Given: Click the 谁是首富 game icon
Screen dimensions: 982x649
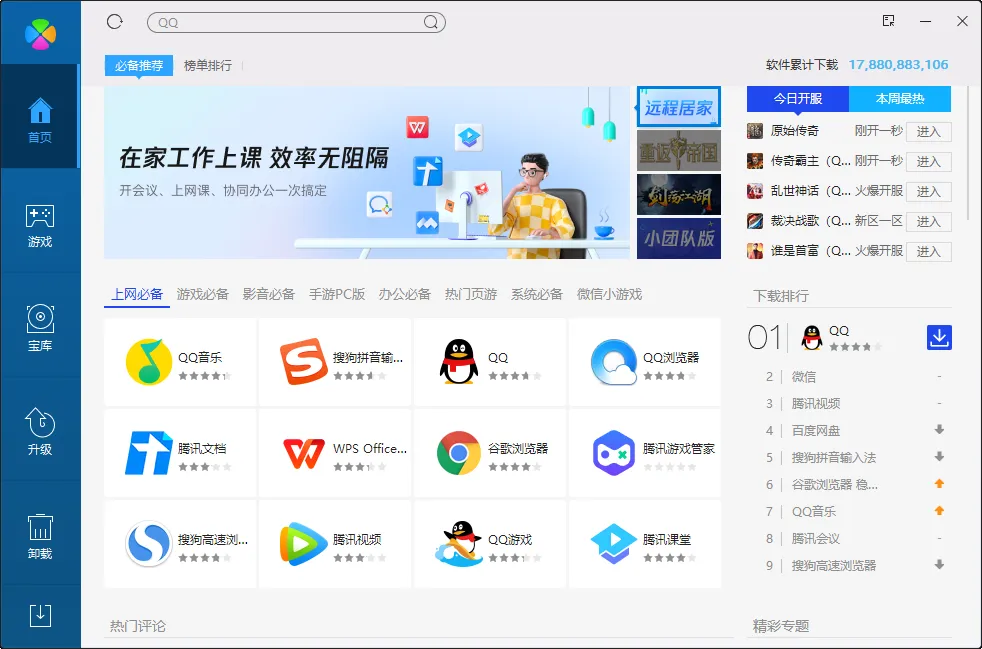Looking at the screenshot, I should click(755, 251).
